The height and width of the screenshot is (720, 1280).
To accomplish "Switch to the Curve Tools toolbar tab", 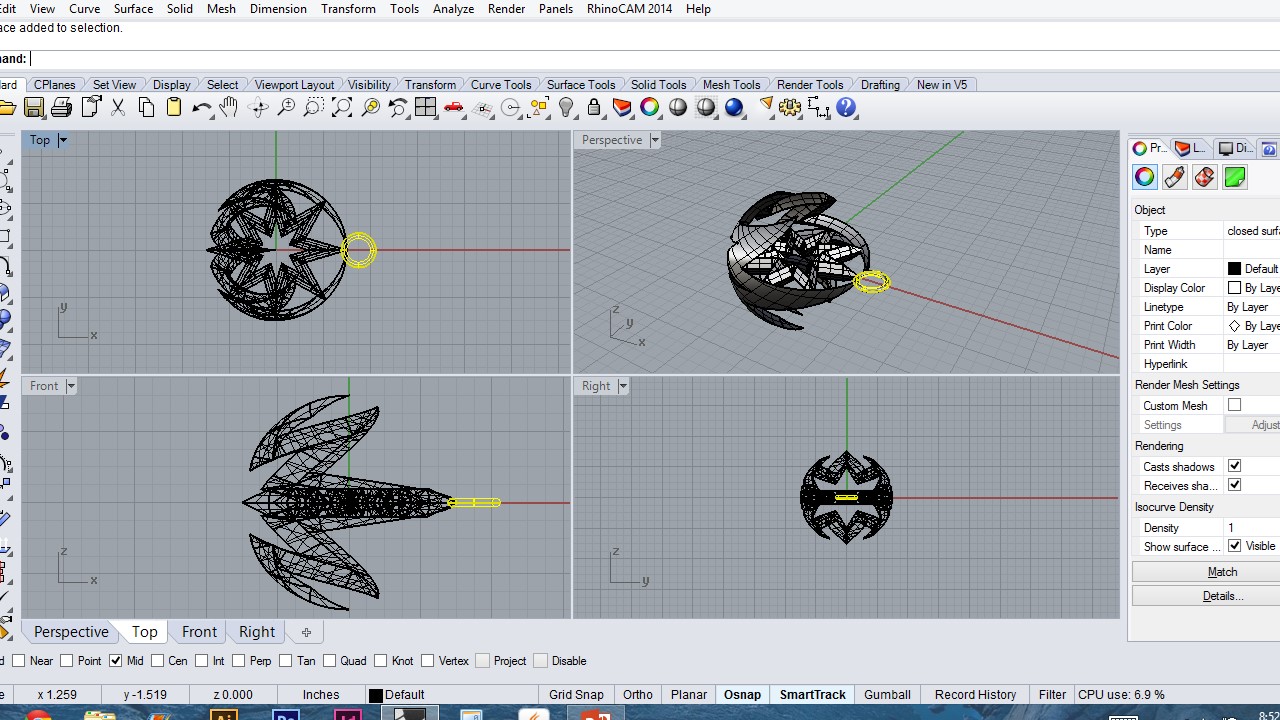I will (501, 85).
